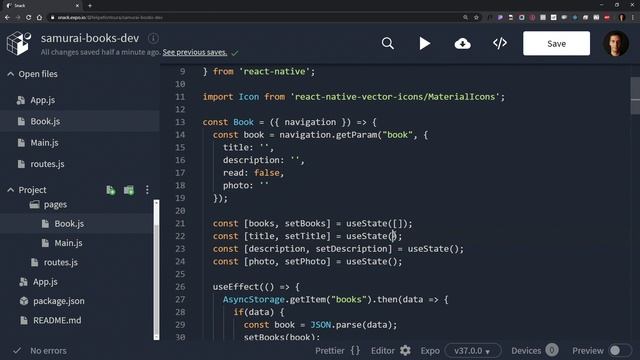The height and width of the screenshot is (360, 640).
Task: Open the project info icon beside samurai-books-dev
Action: tap(153, 38)
